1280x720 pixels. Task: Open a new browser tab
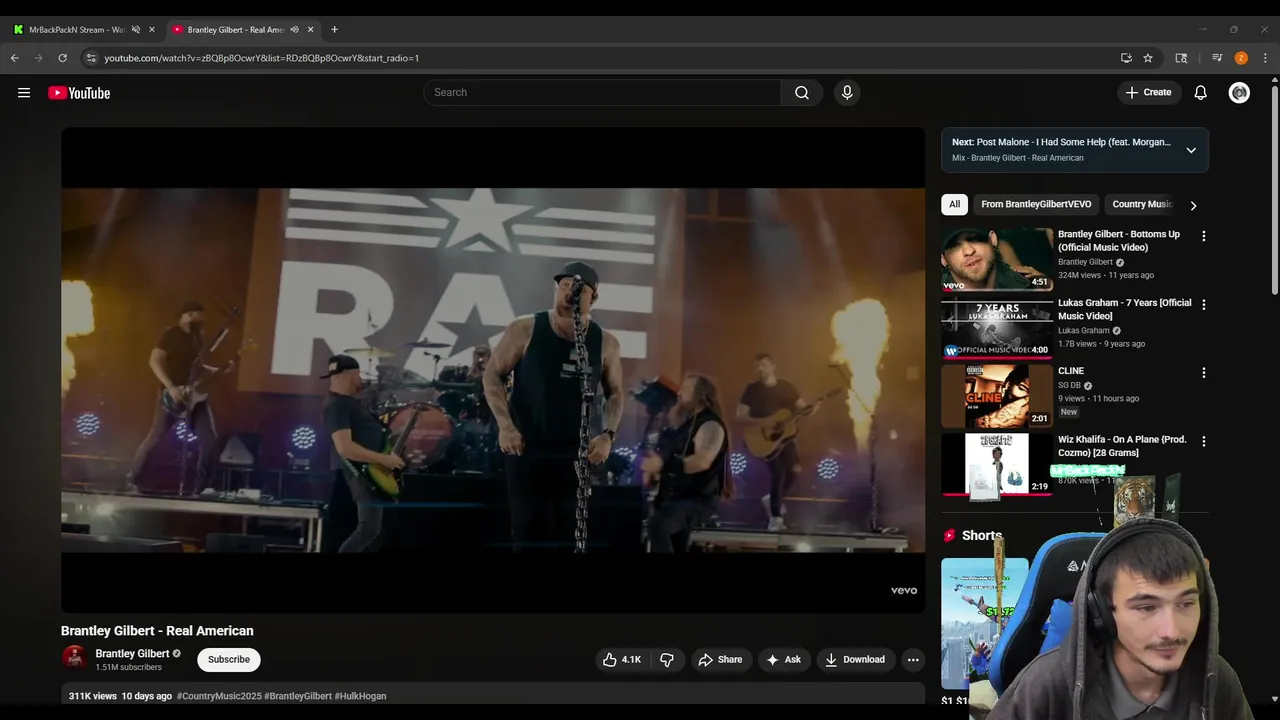click(x=334, y=29)
